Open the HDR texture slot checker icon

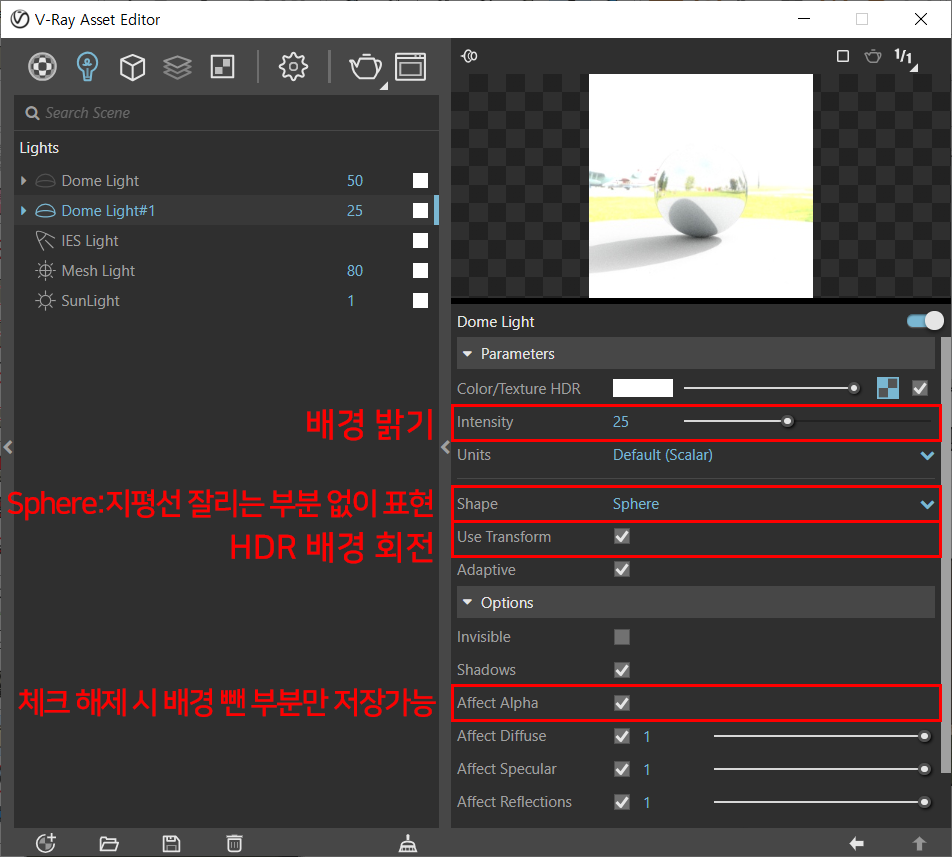888,388
